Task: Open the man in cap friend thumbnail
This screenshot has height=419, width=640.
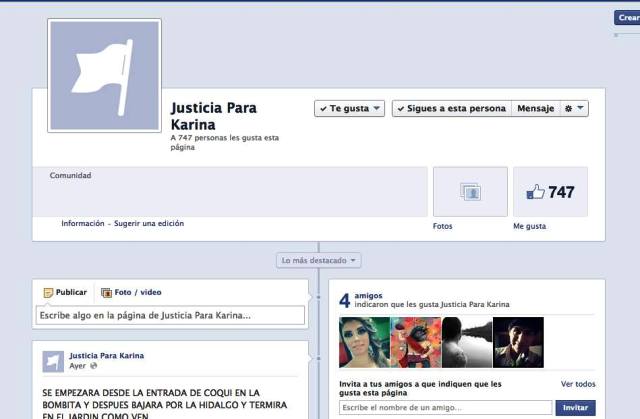Action: click(518, 342)
